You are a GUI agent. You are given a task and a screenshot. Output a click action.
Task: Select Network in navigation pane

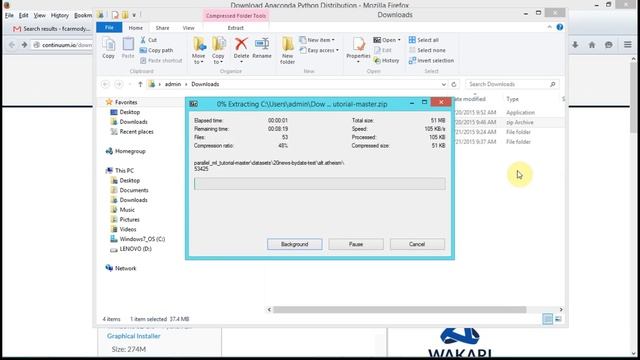pos(125,268)
